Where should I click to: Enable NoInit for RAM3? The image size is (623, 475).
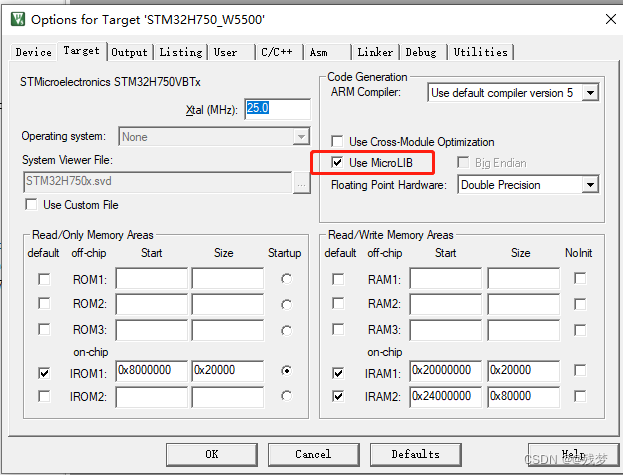point(580,330)
